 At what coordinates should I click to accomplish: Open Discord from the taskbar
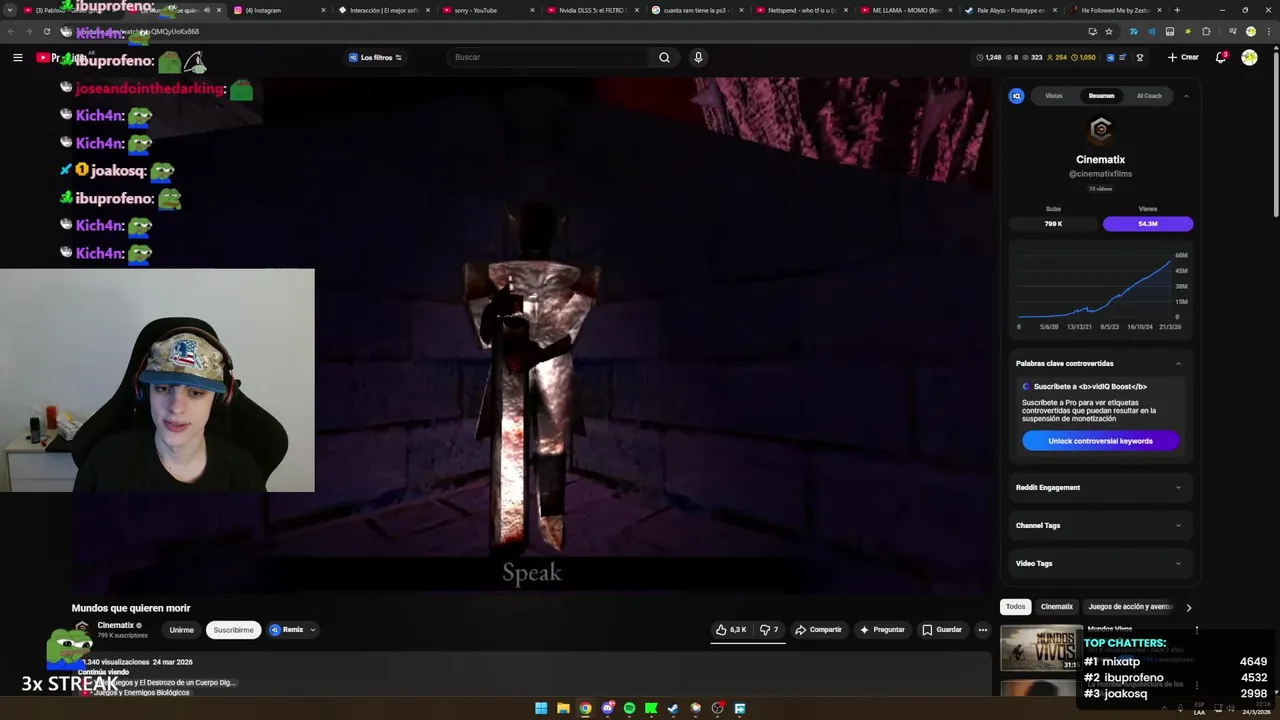click(607, 708)
